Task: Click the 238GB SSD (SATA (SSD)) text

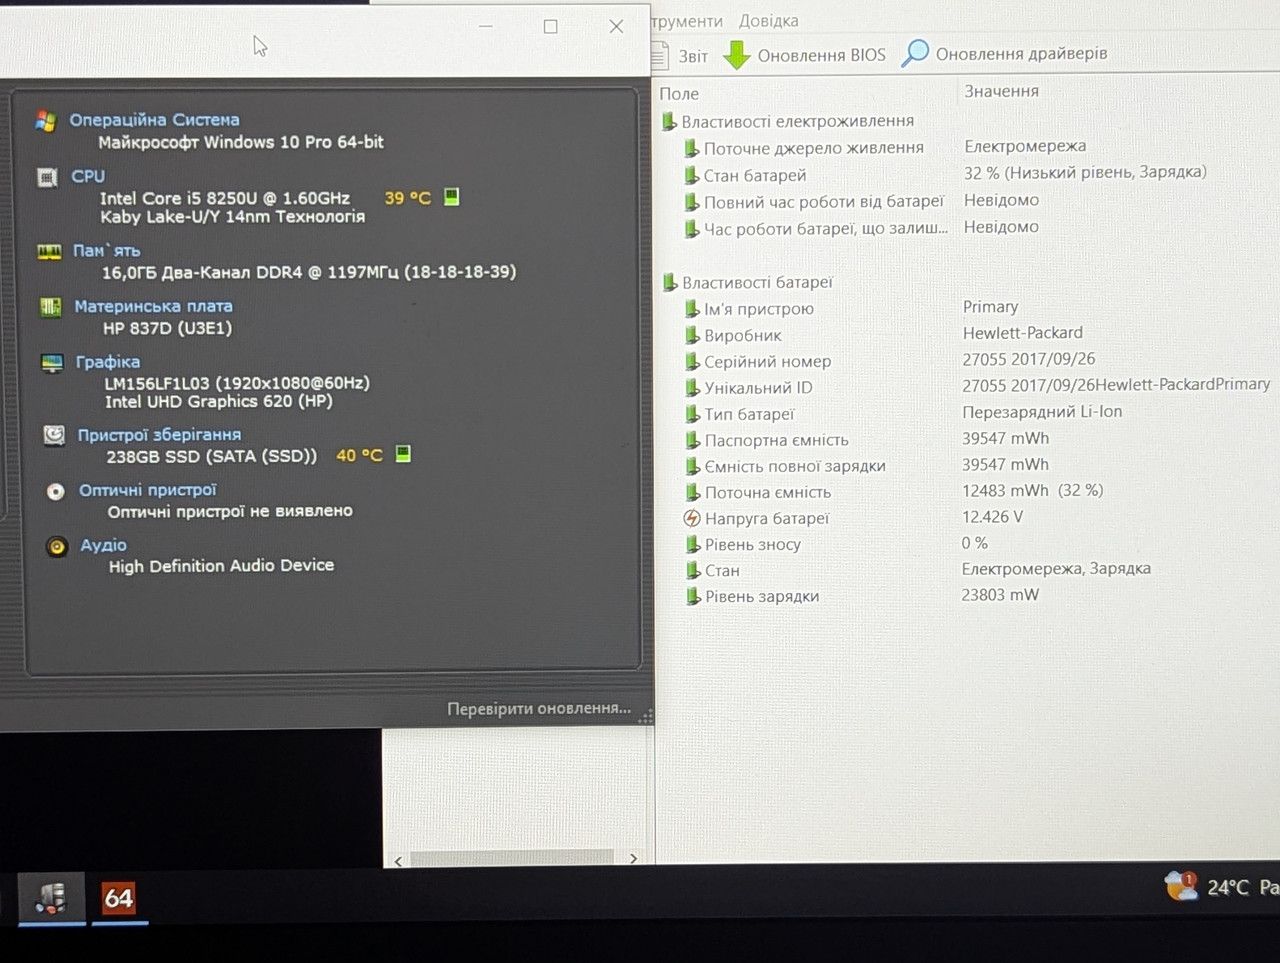Action: (212, 456)
